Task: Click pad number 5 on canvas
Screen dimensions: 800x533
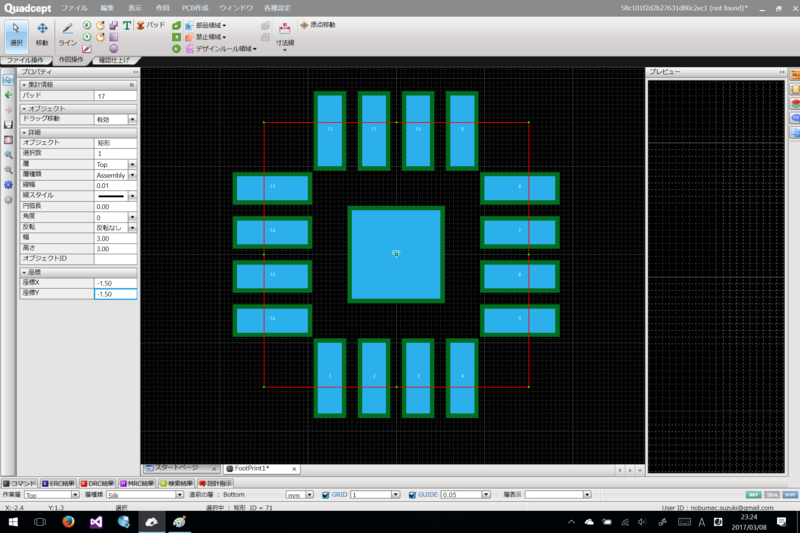Action: [519, 320]
